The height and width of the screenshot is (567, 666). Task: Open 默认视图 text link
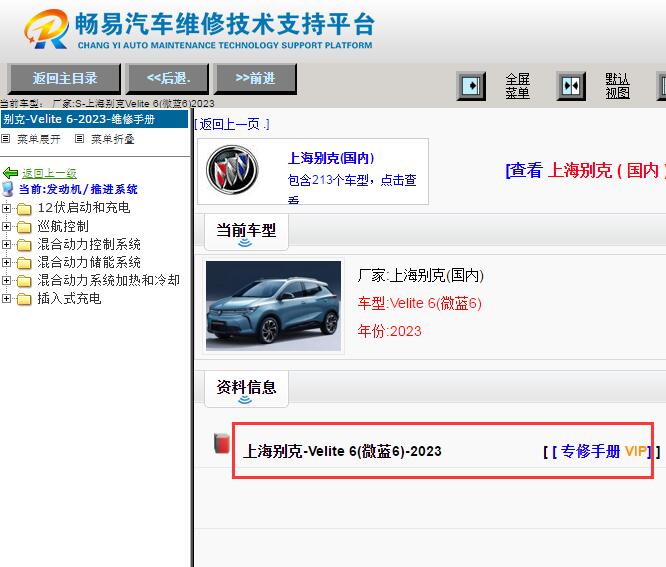[x=617, y=86]
